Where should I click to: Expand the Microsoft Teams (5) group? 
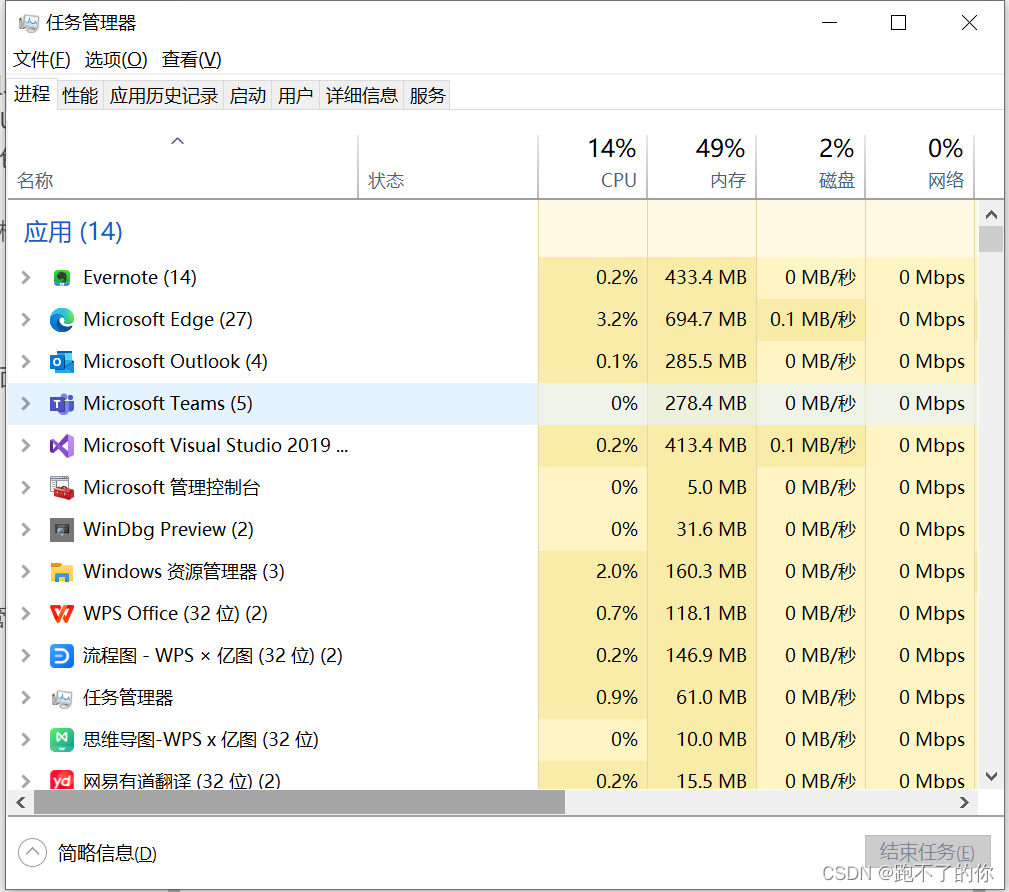point(26,404)
